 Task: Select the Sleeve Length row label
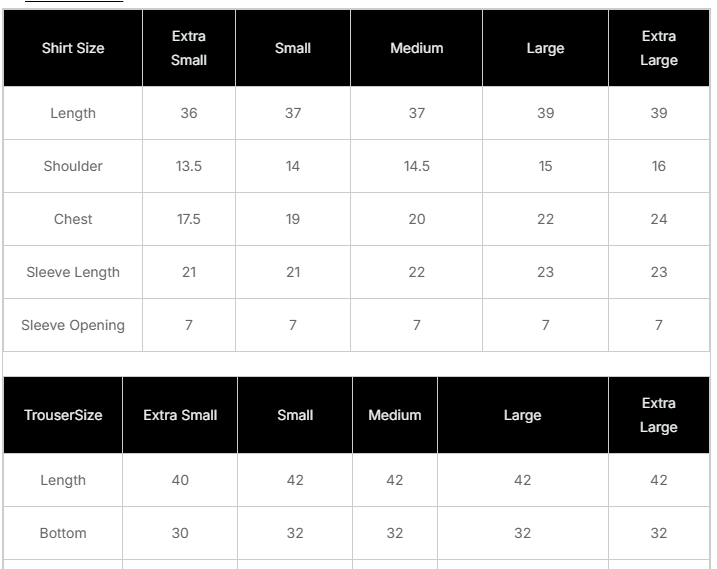tap(73, 272)
